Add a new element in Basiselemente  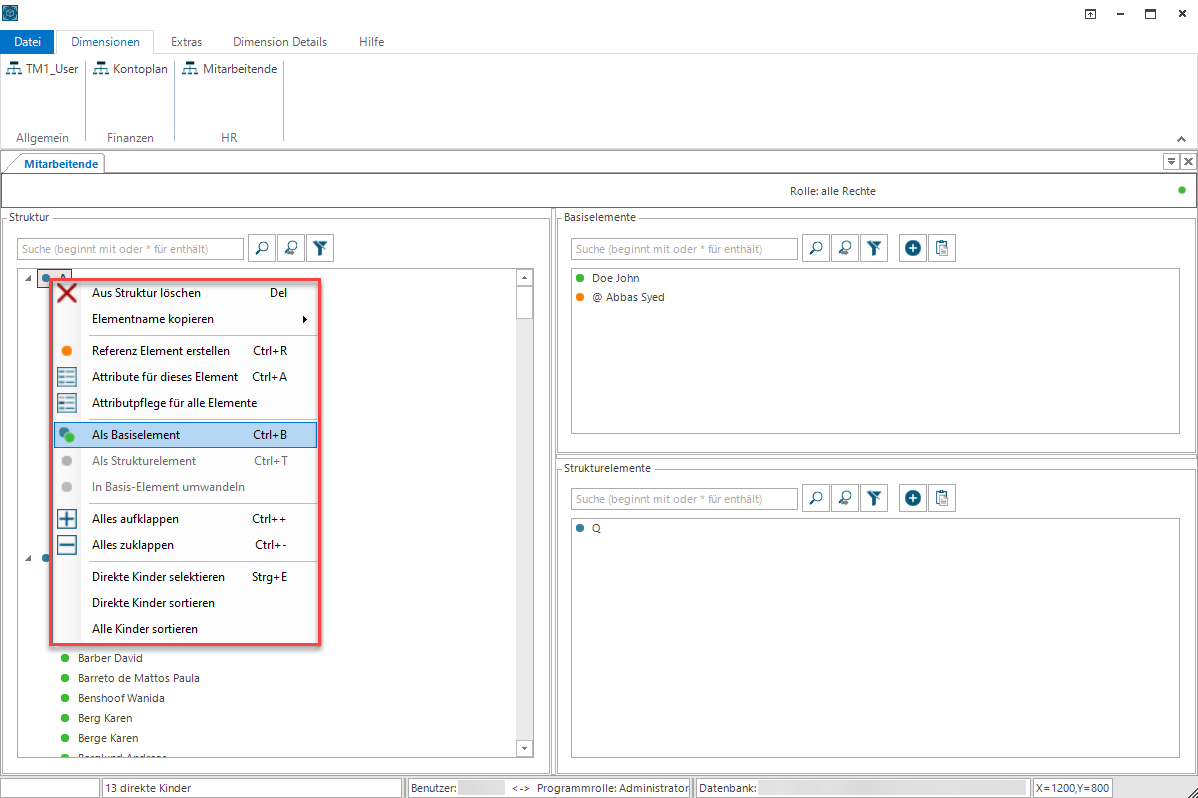pyautogui.click(x=912, y=248)
